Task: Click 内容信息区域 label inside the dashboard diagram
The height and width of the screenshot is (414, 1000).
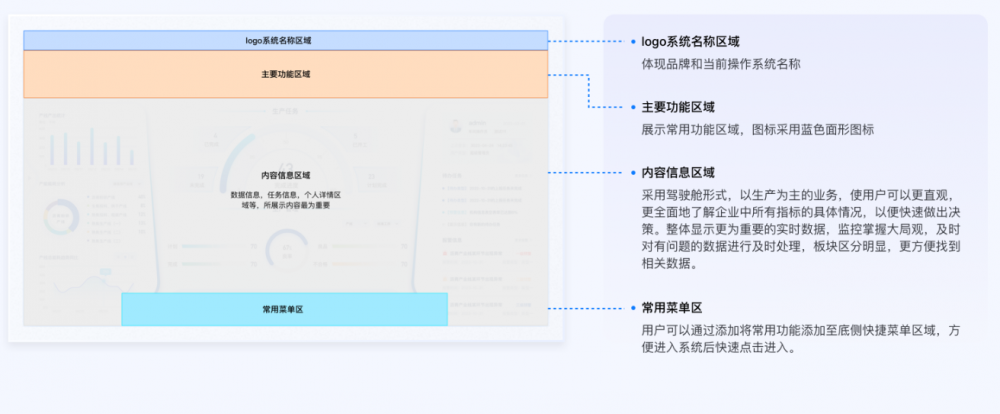Action: [x=285, y=175]
